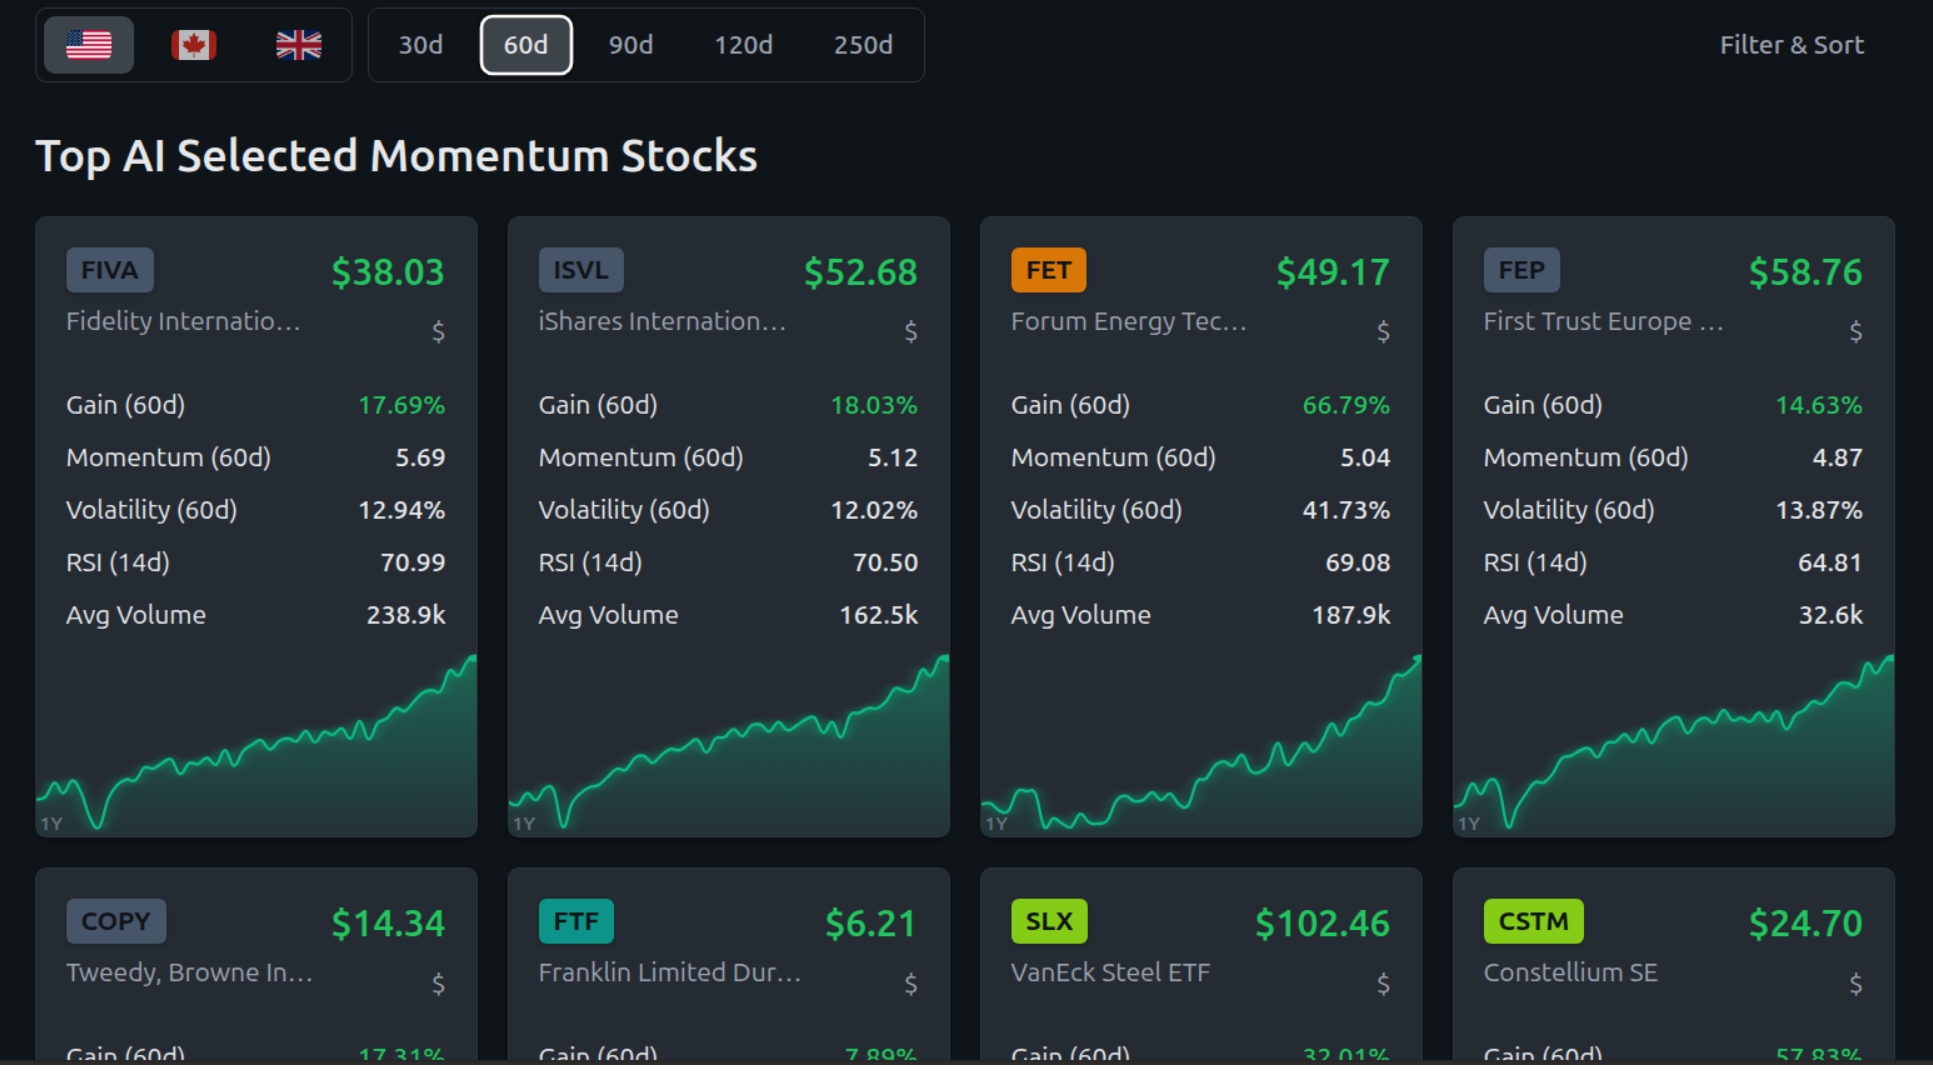Select the 90d time period
1933x1077 pixels.
click(x=630, y=45)
